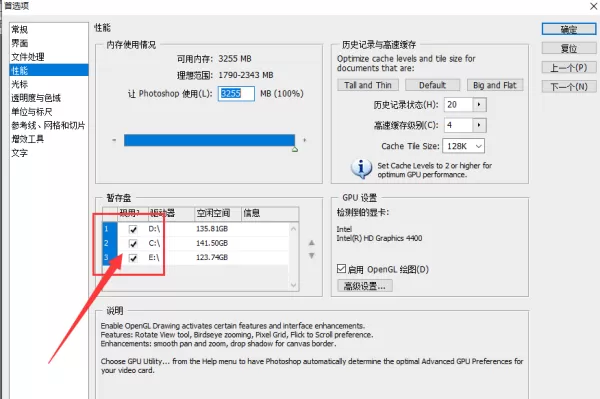Move scratch disk up with the up arrow
The image size is (600, 399).
click(x=311, y=243)
